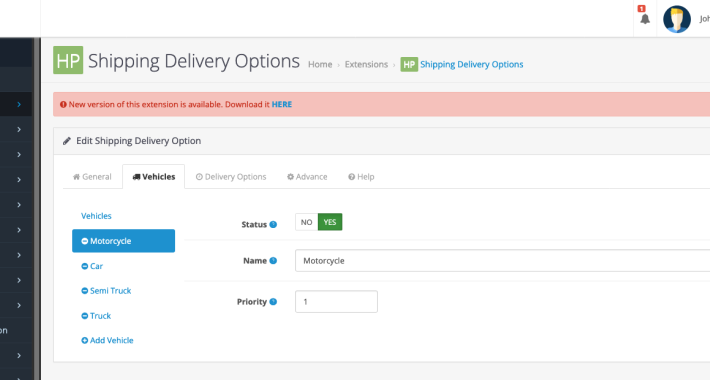This screenshot has width=710, height=380.
Task: Select the Truck vehicle
Action: click(x=100, y=316)
